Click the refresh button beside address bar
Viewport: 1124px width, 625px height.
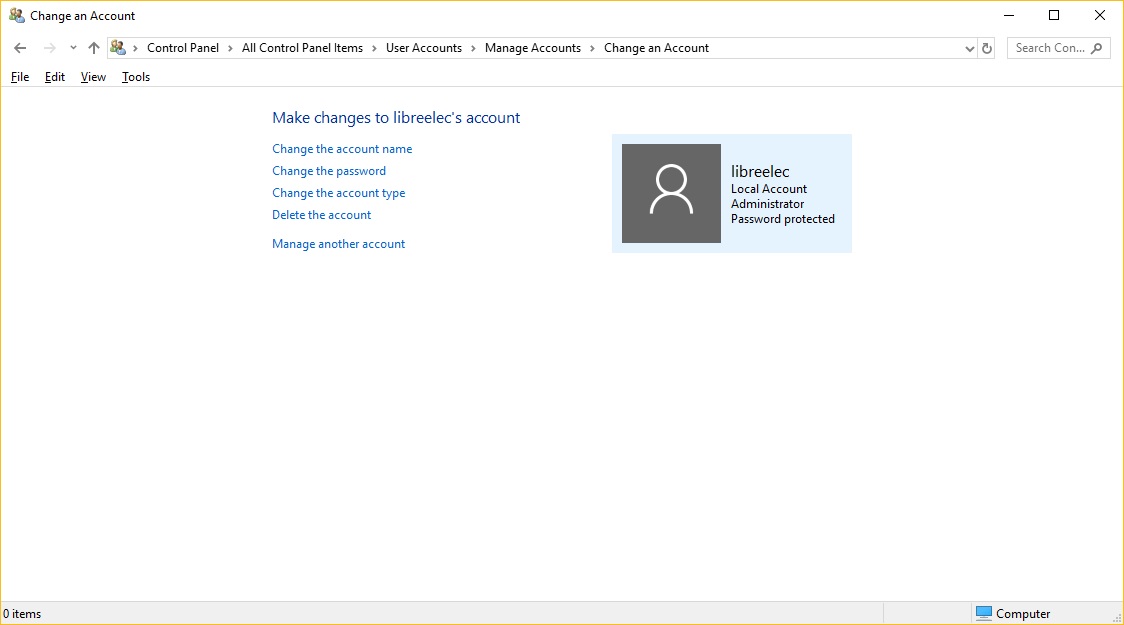click(987, 48)
